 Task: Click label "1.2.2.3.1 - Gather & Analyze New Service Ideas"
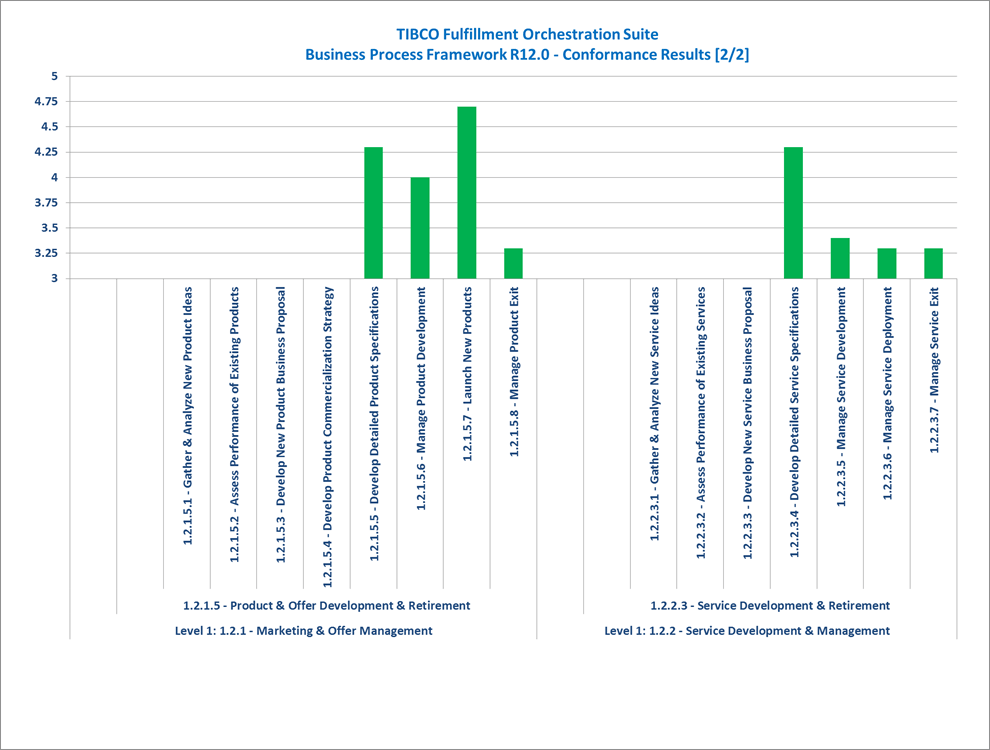coord(654,414)
